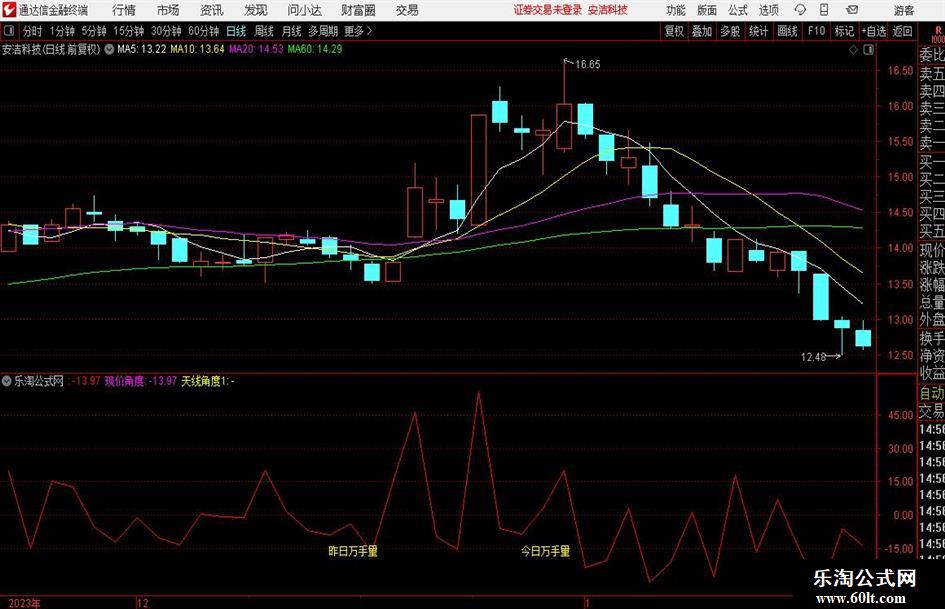Click the 现价角度 indicator label

pyautogui.click(x=125, y=381)
